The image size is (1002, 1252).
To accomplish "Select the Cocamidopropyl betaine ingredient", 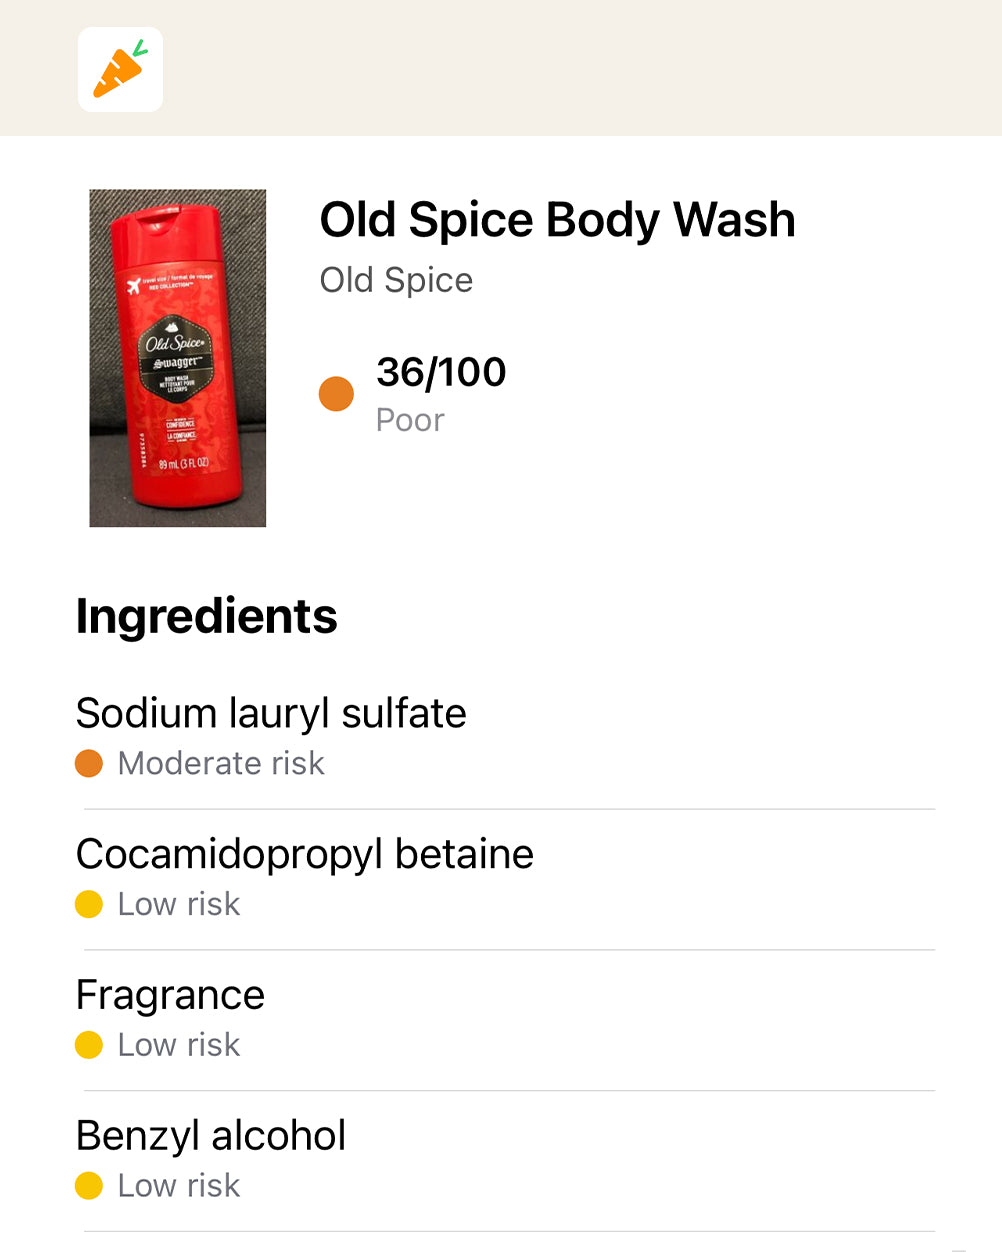I will (305, 855).
